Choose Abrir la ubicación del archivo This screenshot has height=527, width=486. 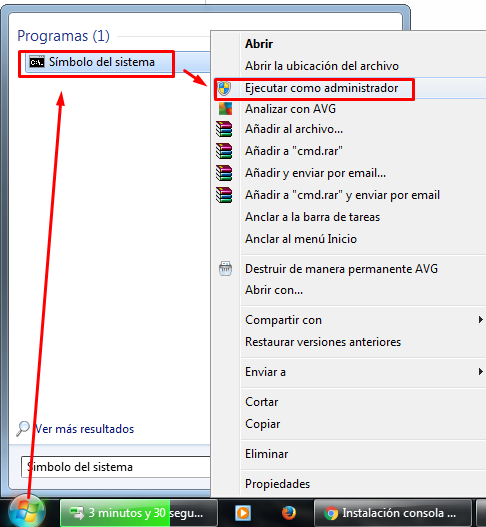[x=322, y=66]
